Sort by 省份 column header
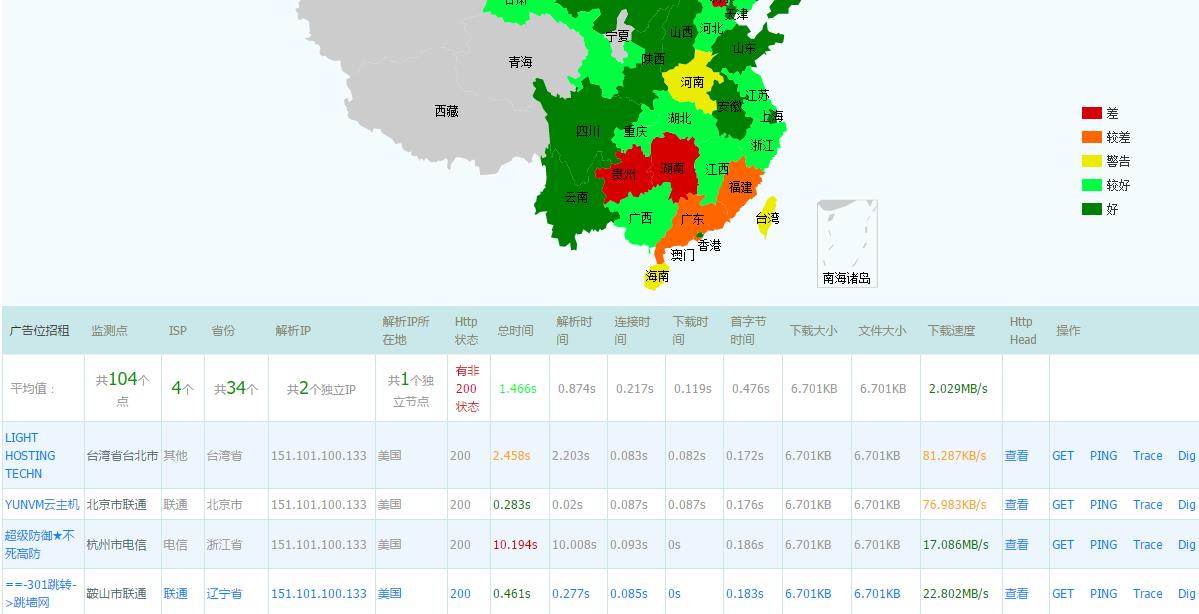The width and height of the screenshot is (1199, 614). 223,331
